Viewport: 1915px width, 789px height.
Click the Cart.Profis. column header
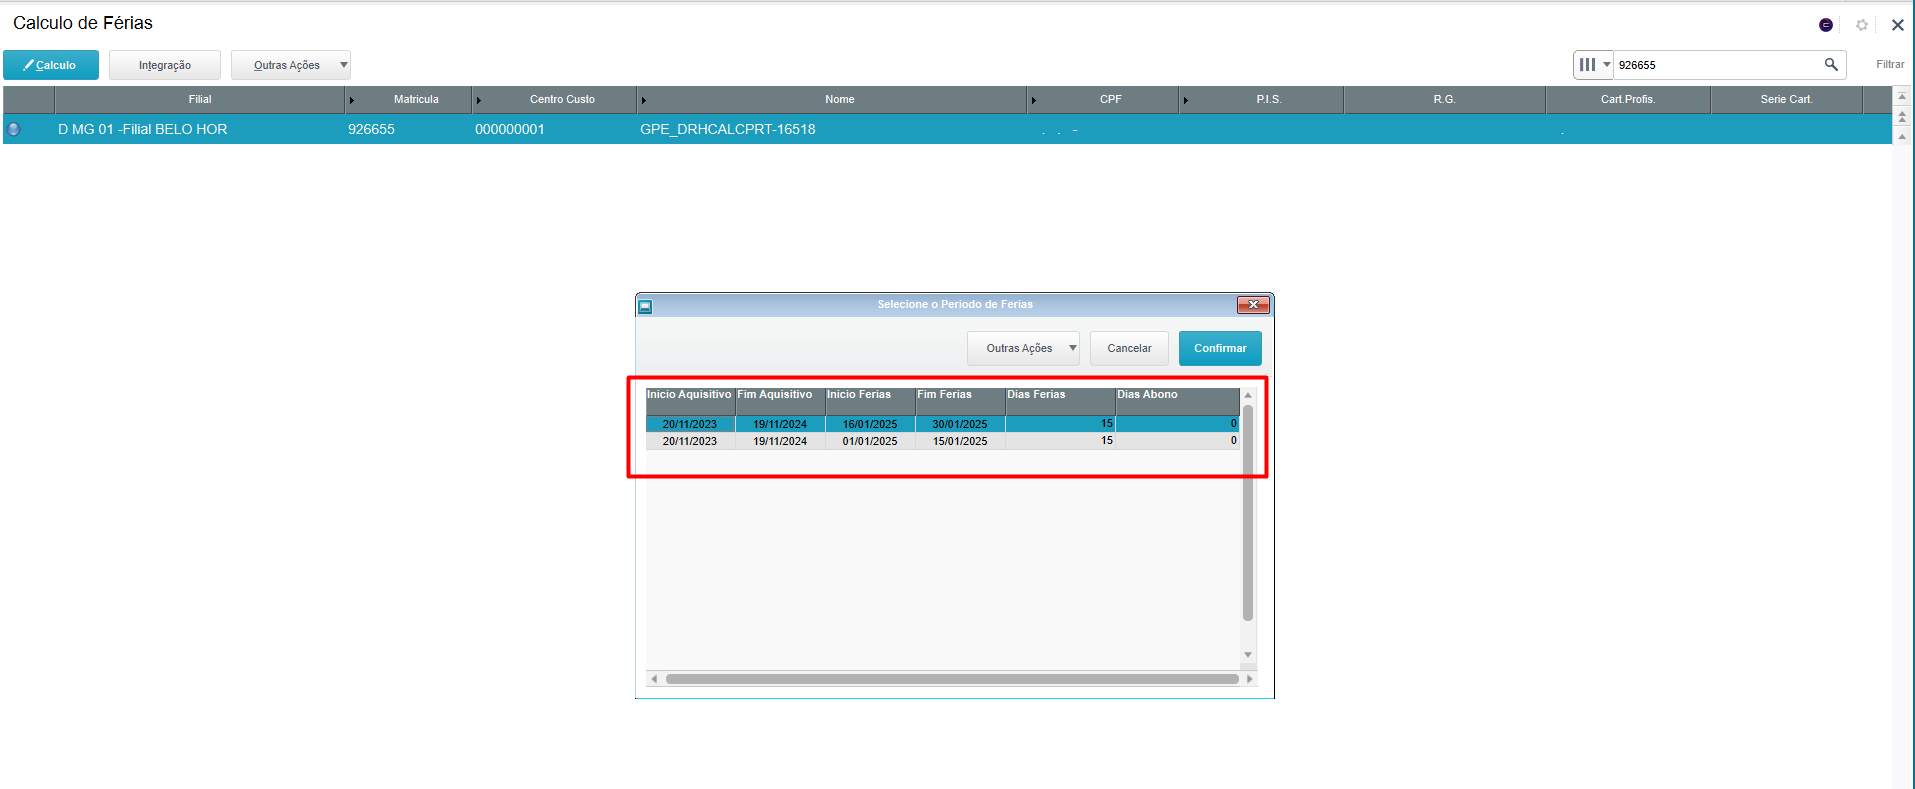point(1628,99)
